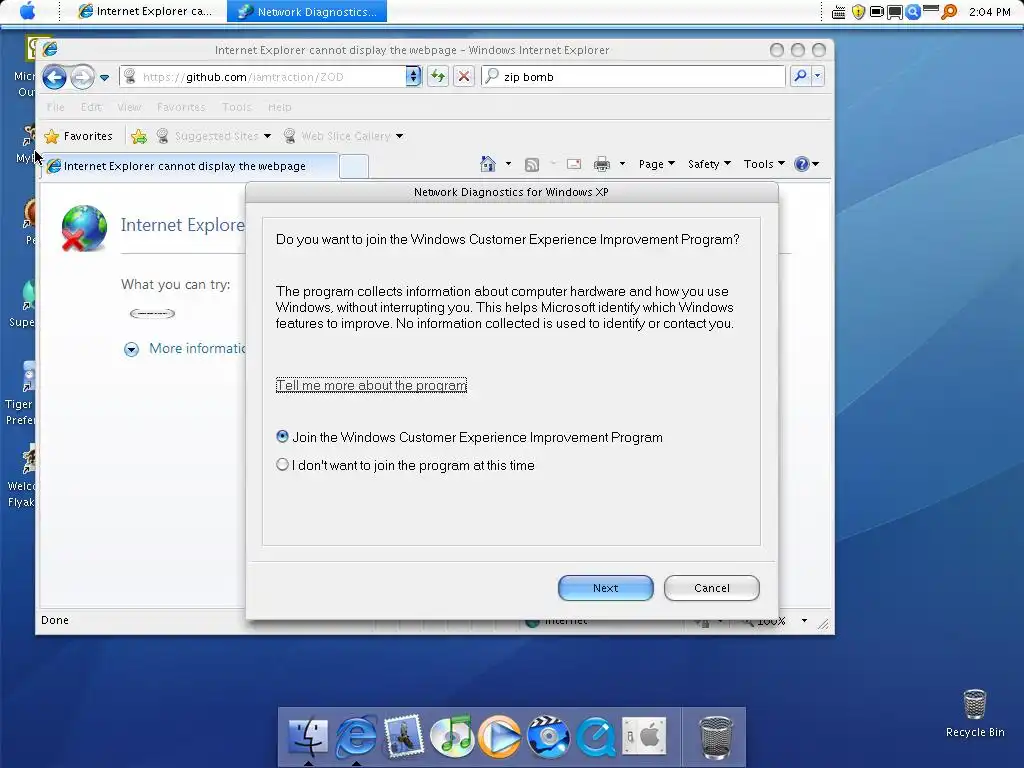Open the Help menu
The height and width of the screenshot is (768, 1024).
[x=280, y=107]
